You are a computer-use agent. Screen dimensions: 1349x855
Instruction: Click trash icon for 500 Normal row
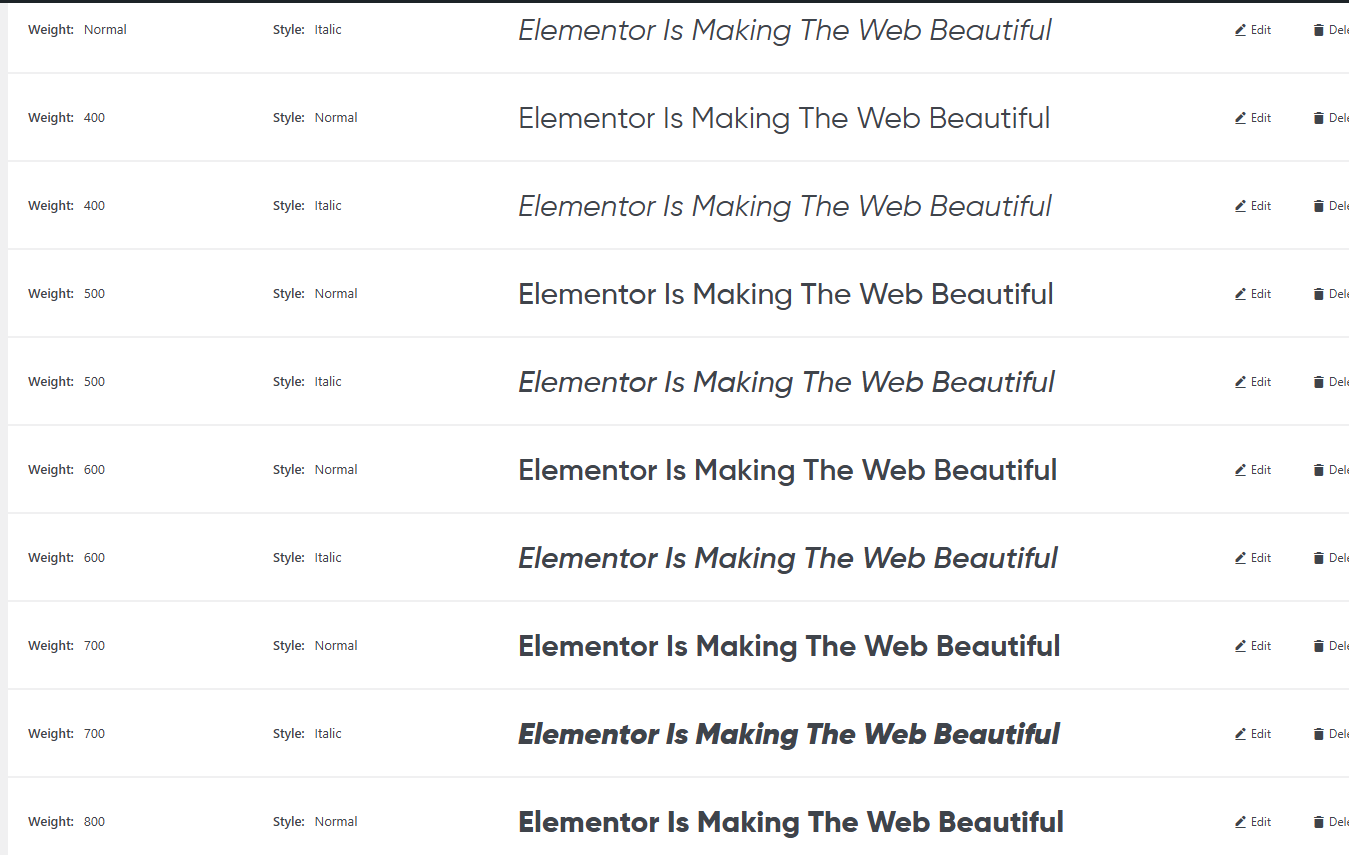coord(1318,294)
